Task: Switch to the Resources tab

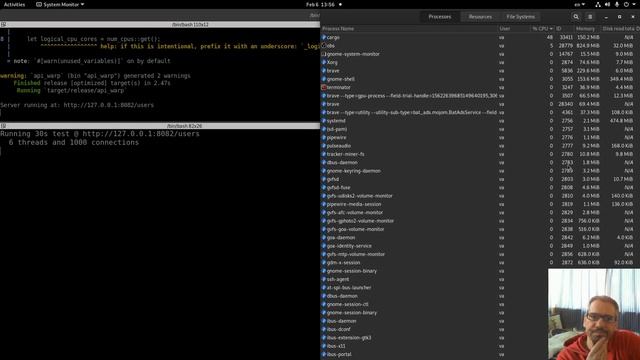Action: click(x=480, y=17)
